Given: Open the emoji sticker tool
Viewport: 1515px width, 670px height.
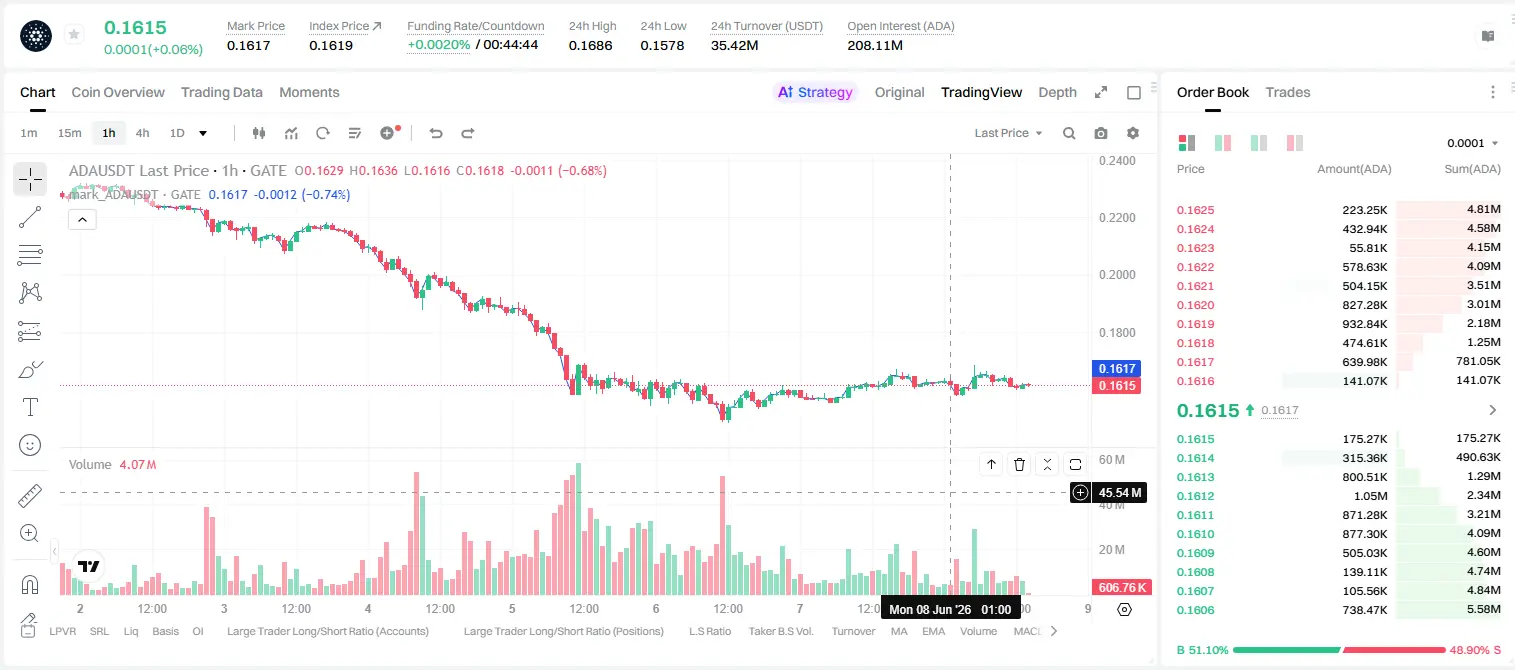Looking at the screenshot, I should tap(30, 444).
